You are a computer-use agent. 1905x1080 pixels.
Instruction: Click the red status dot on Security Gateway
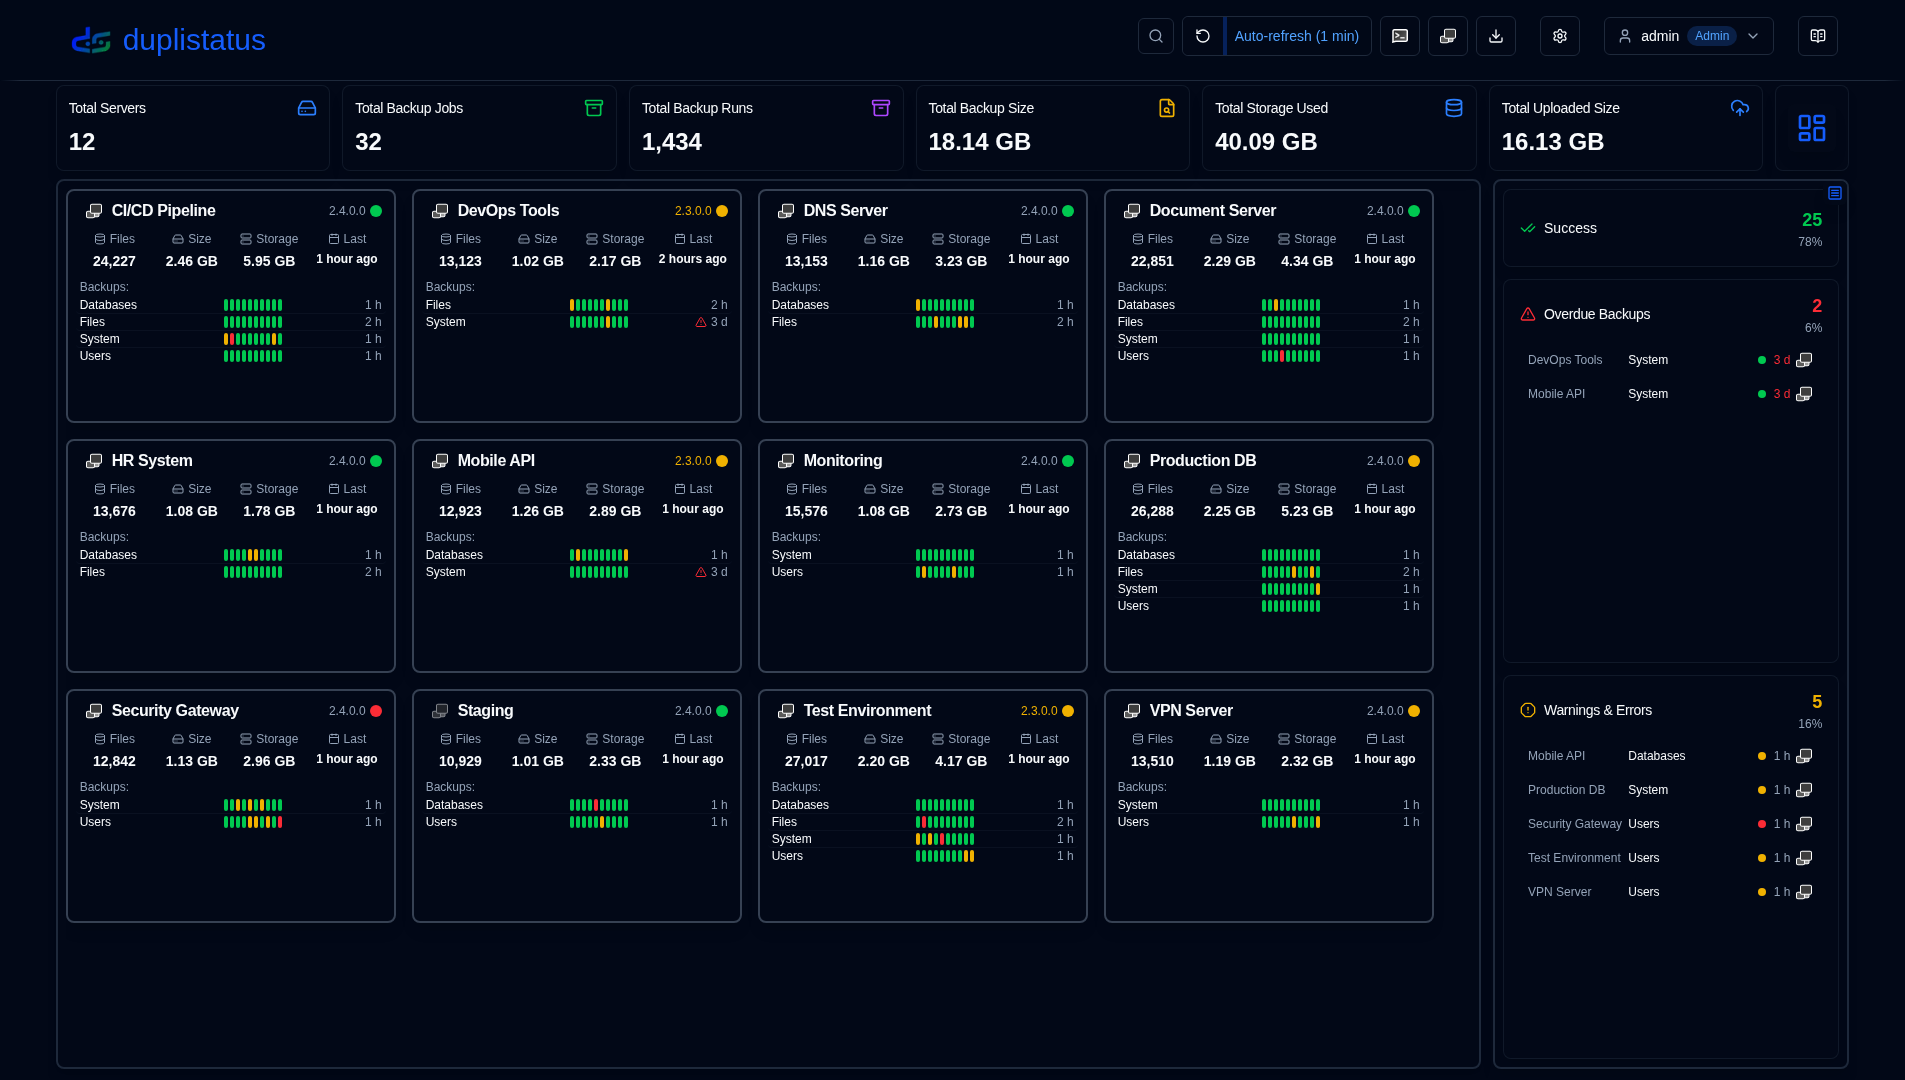click(x=376, y=711)
